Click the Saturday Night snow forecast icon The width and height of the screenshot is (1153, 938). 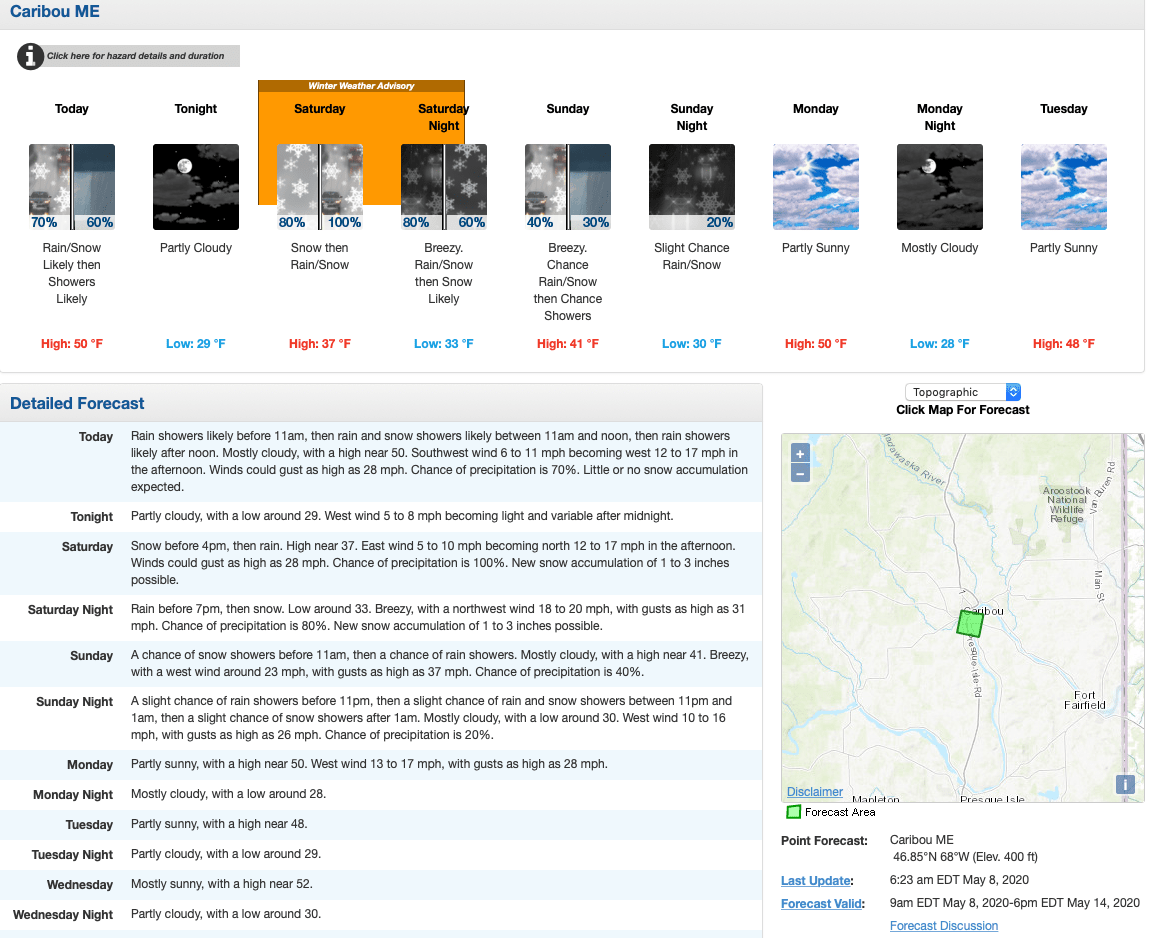pos(443,187)
